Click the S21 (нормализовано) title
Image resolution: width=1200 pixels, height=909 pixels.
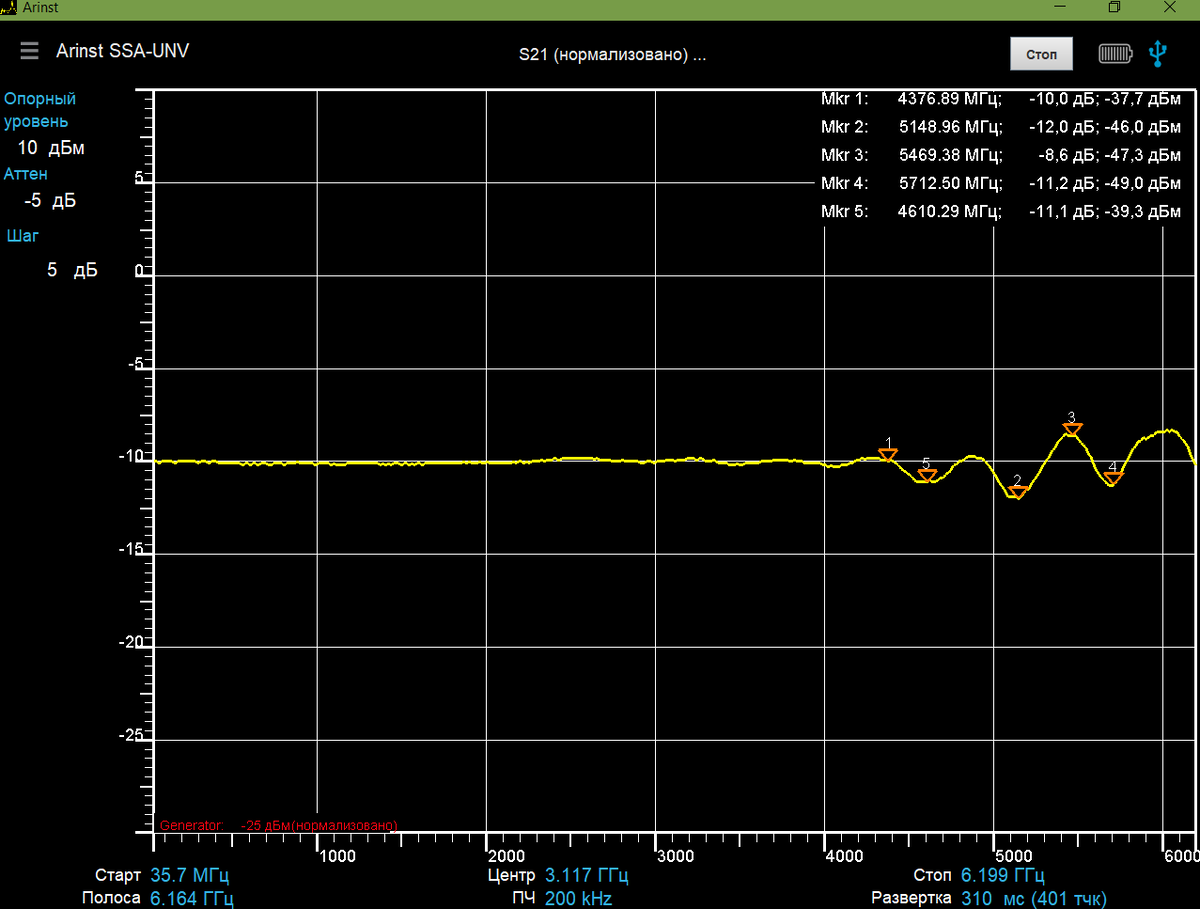[x=612, y=55]
